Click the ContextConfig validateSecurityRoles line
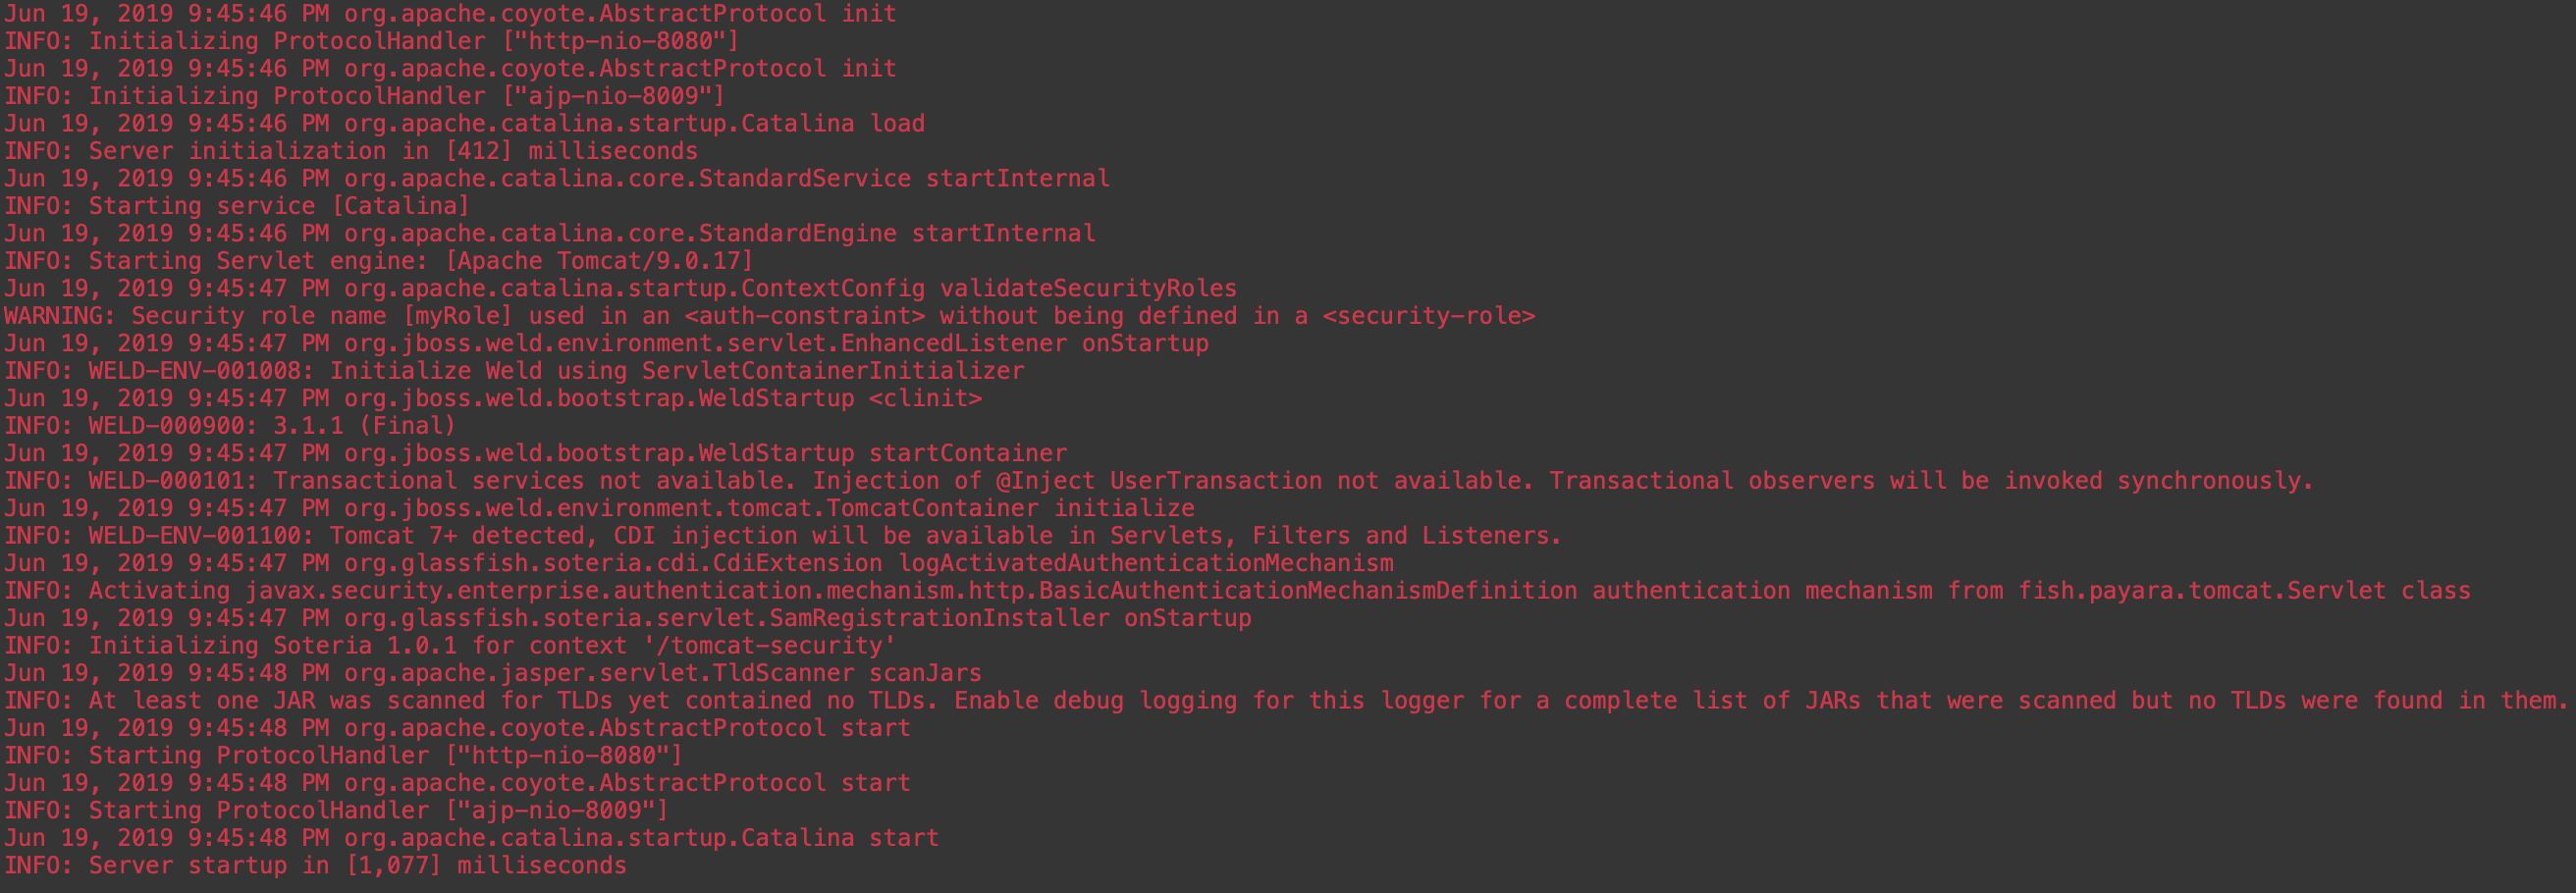2576x893 pixels. coord(620,288)
